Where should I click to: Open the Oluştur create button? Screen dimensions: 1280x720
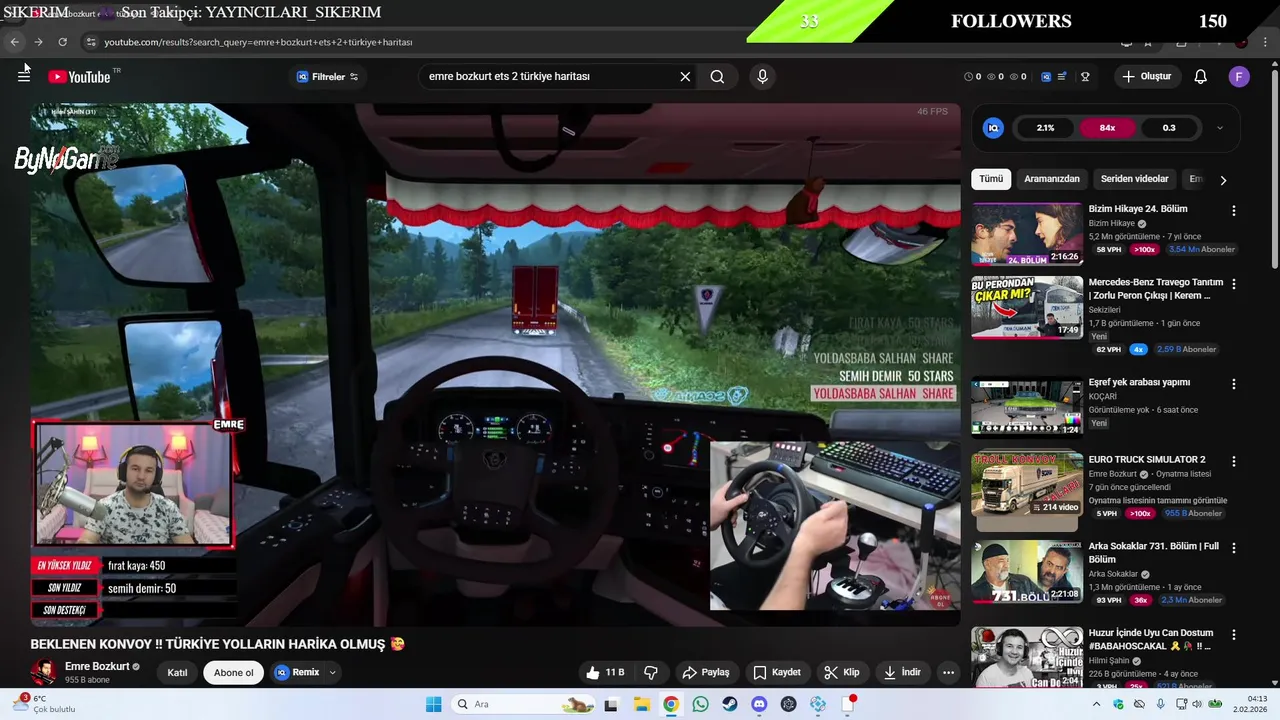[1147, 76]
